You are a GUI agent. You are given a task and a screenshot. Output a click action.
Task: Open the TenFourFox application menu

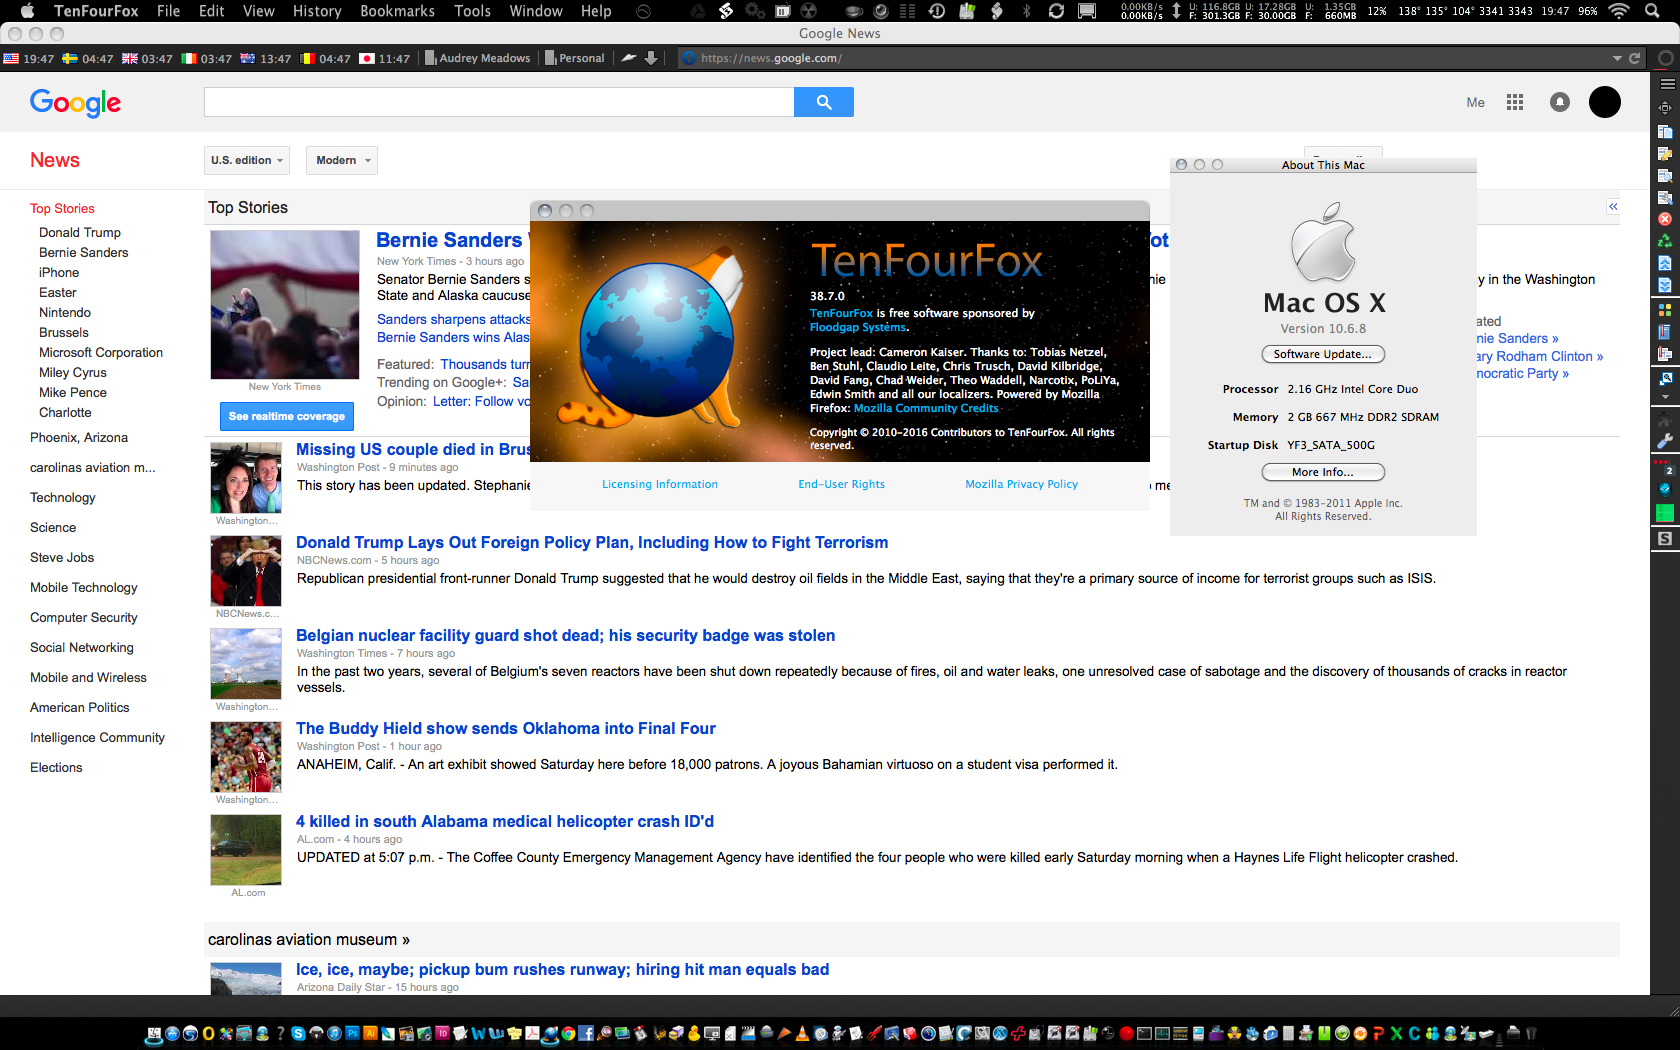point(96,11)
